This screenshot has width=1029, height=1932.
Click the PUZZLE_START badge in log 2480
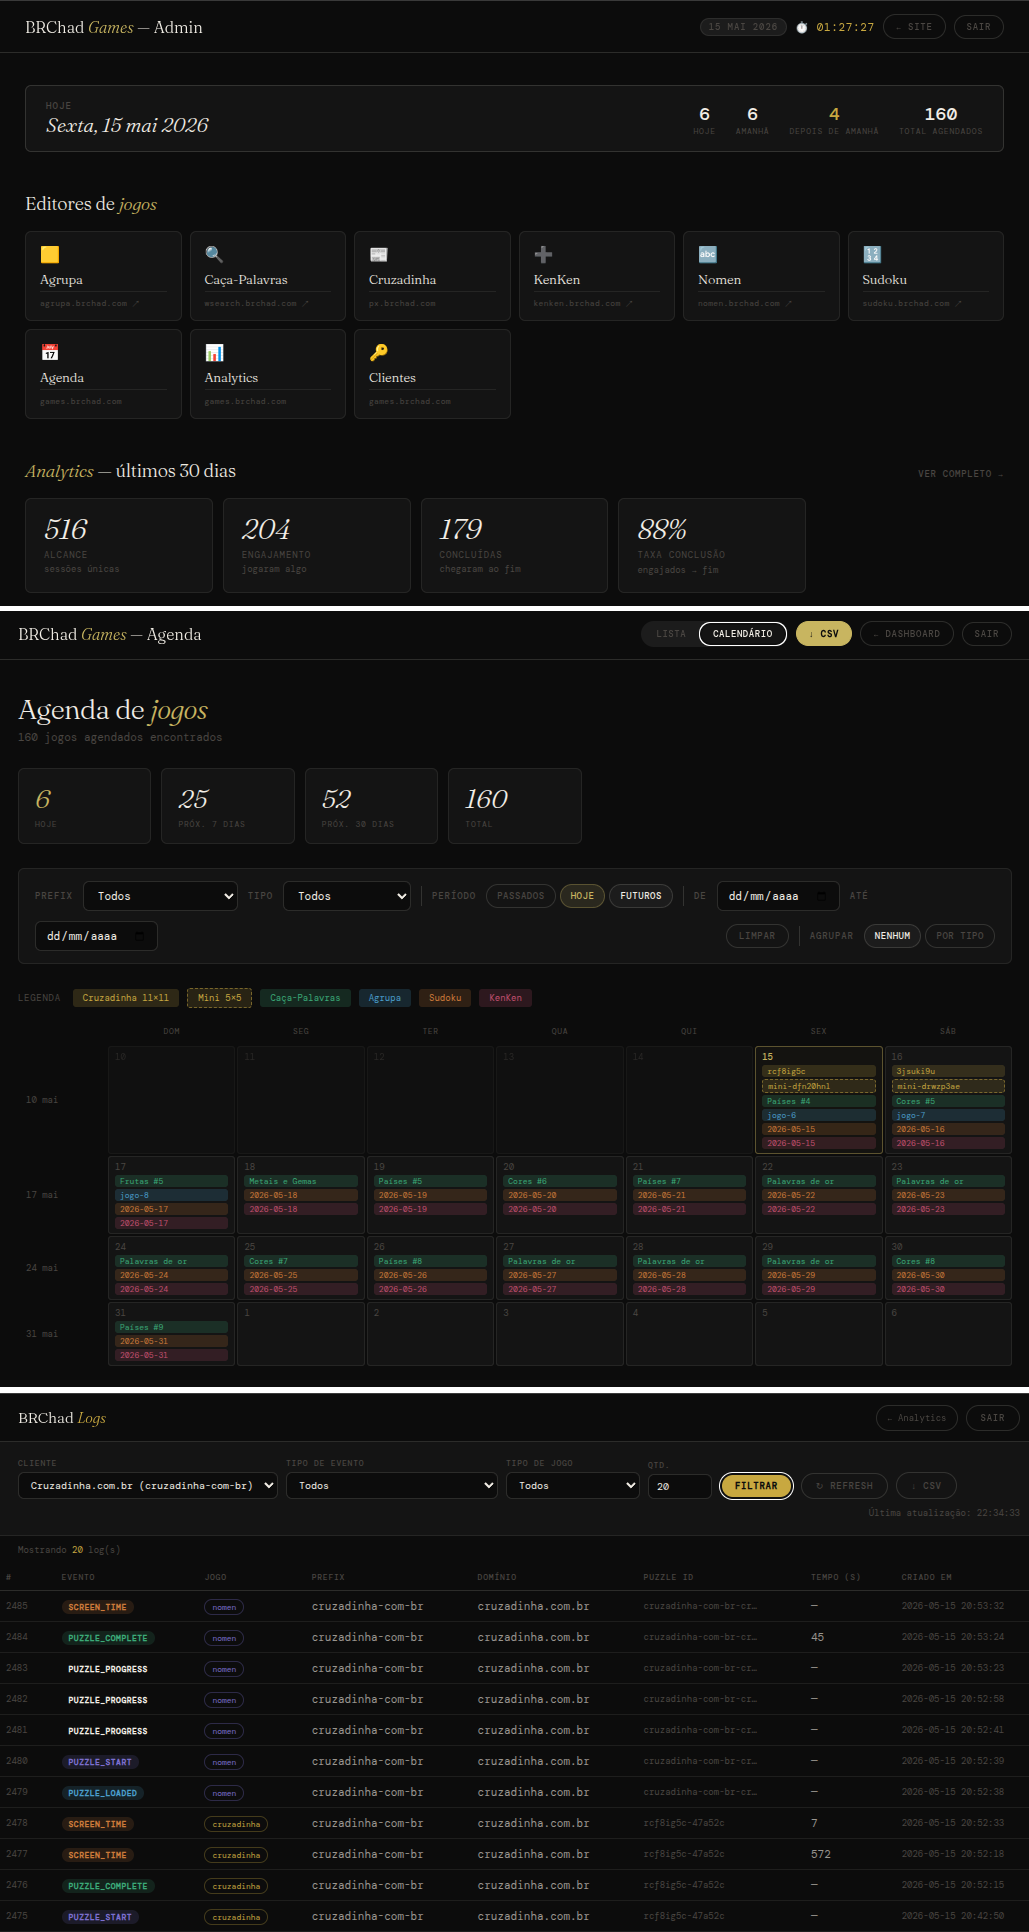click(100, 1762)
